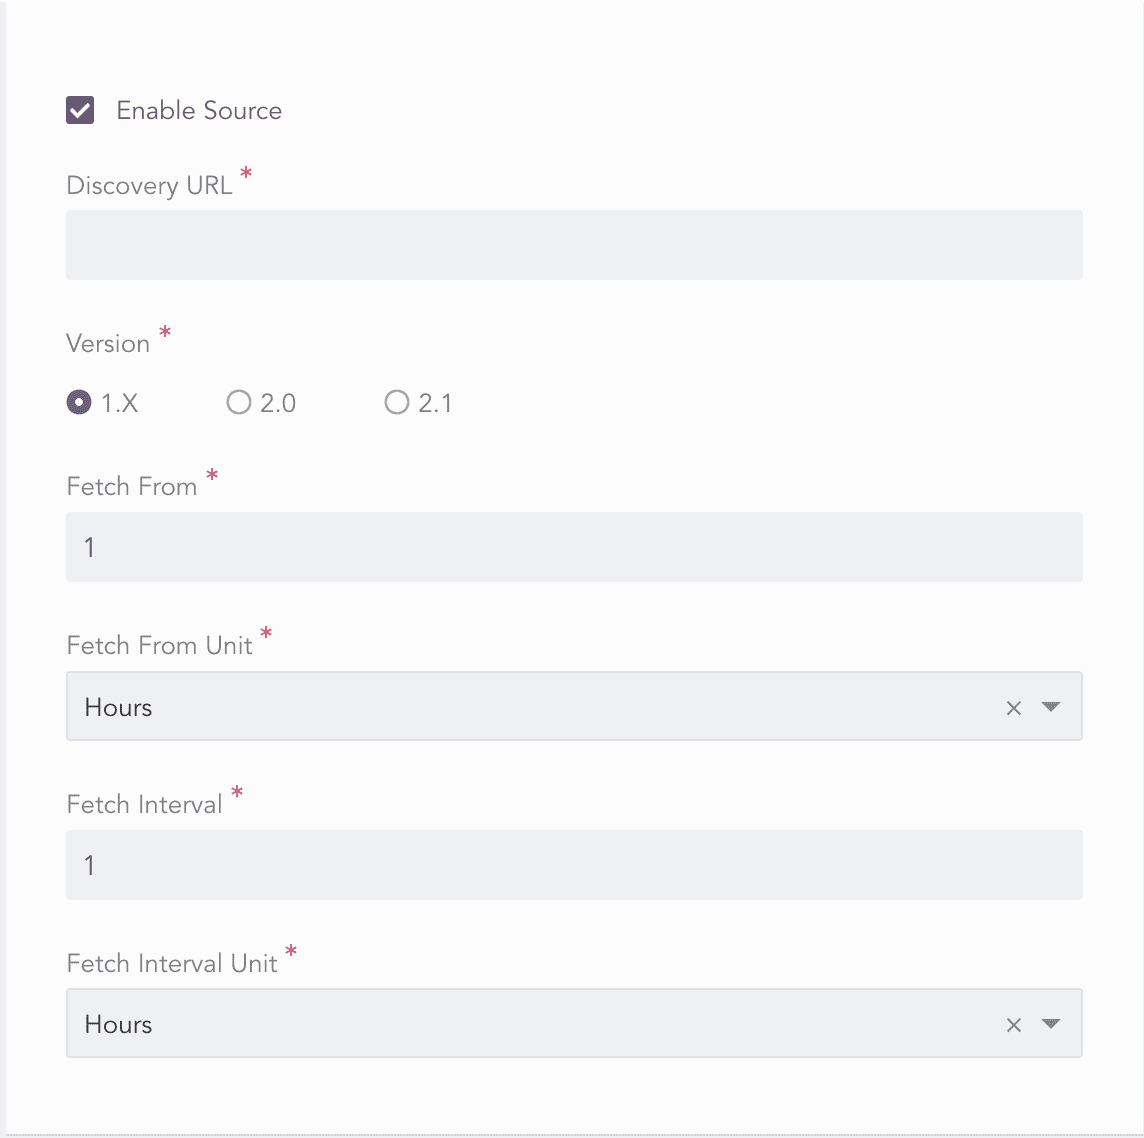Select version 2.1
Image resolution: width=1144 pixels, height=1138 pixels.
(397, 402)
